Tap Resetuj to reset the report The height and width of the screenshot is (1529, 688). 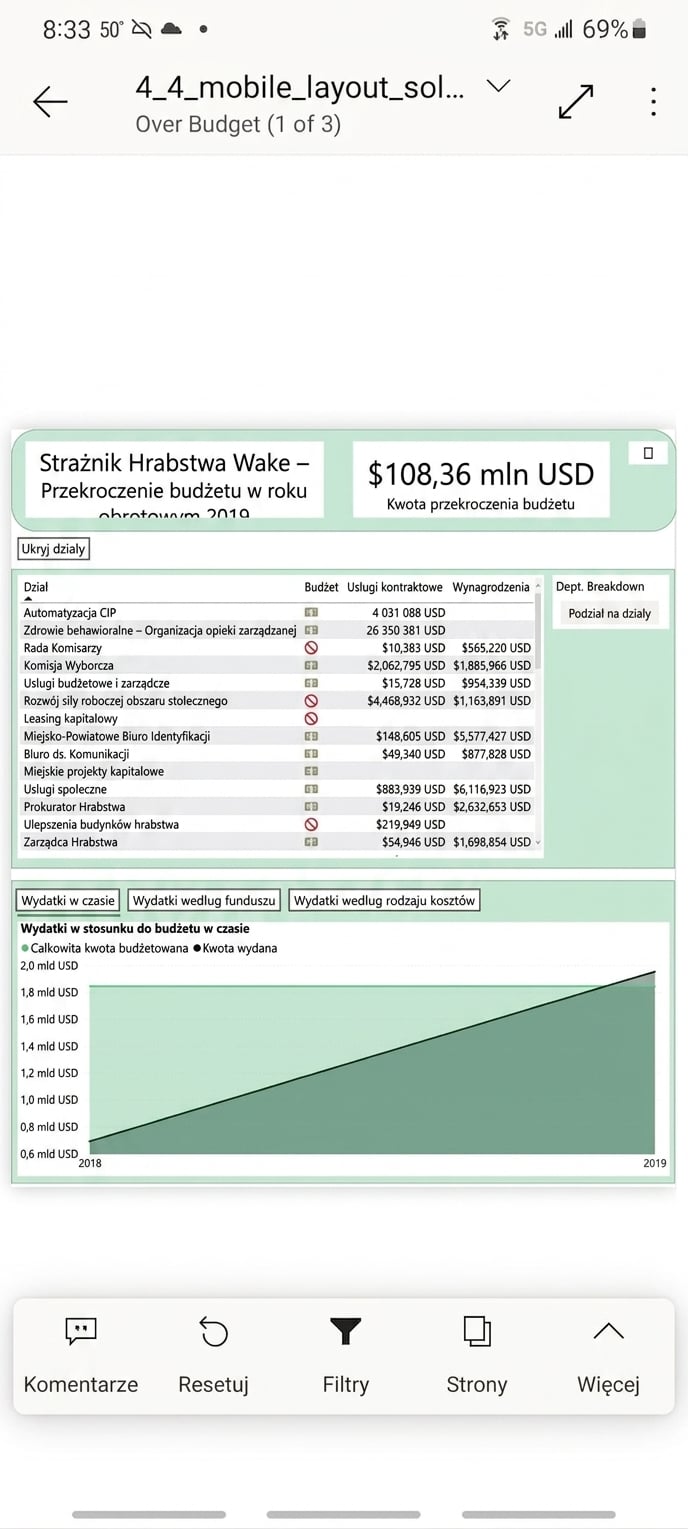213,1357
